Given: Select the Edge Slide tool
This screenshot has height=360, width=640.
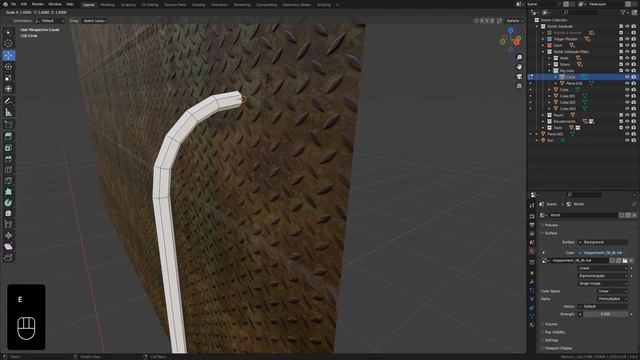Looking at the screenshot, I should coord(9,224).
